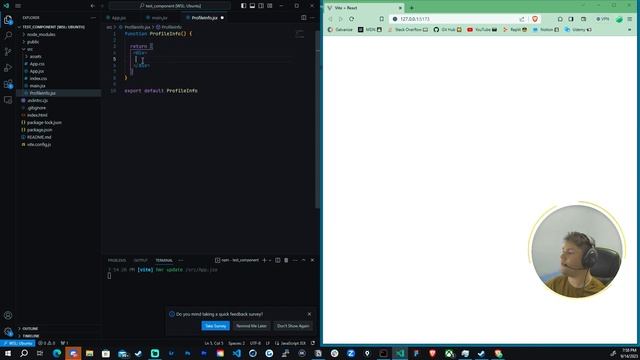Viewport: 640px width, 360px height.
Task: Expand the public folder
Action: point(33,42)
